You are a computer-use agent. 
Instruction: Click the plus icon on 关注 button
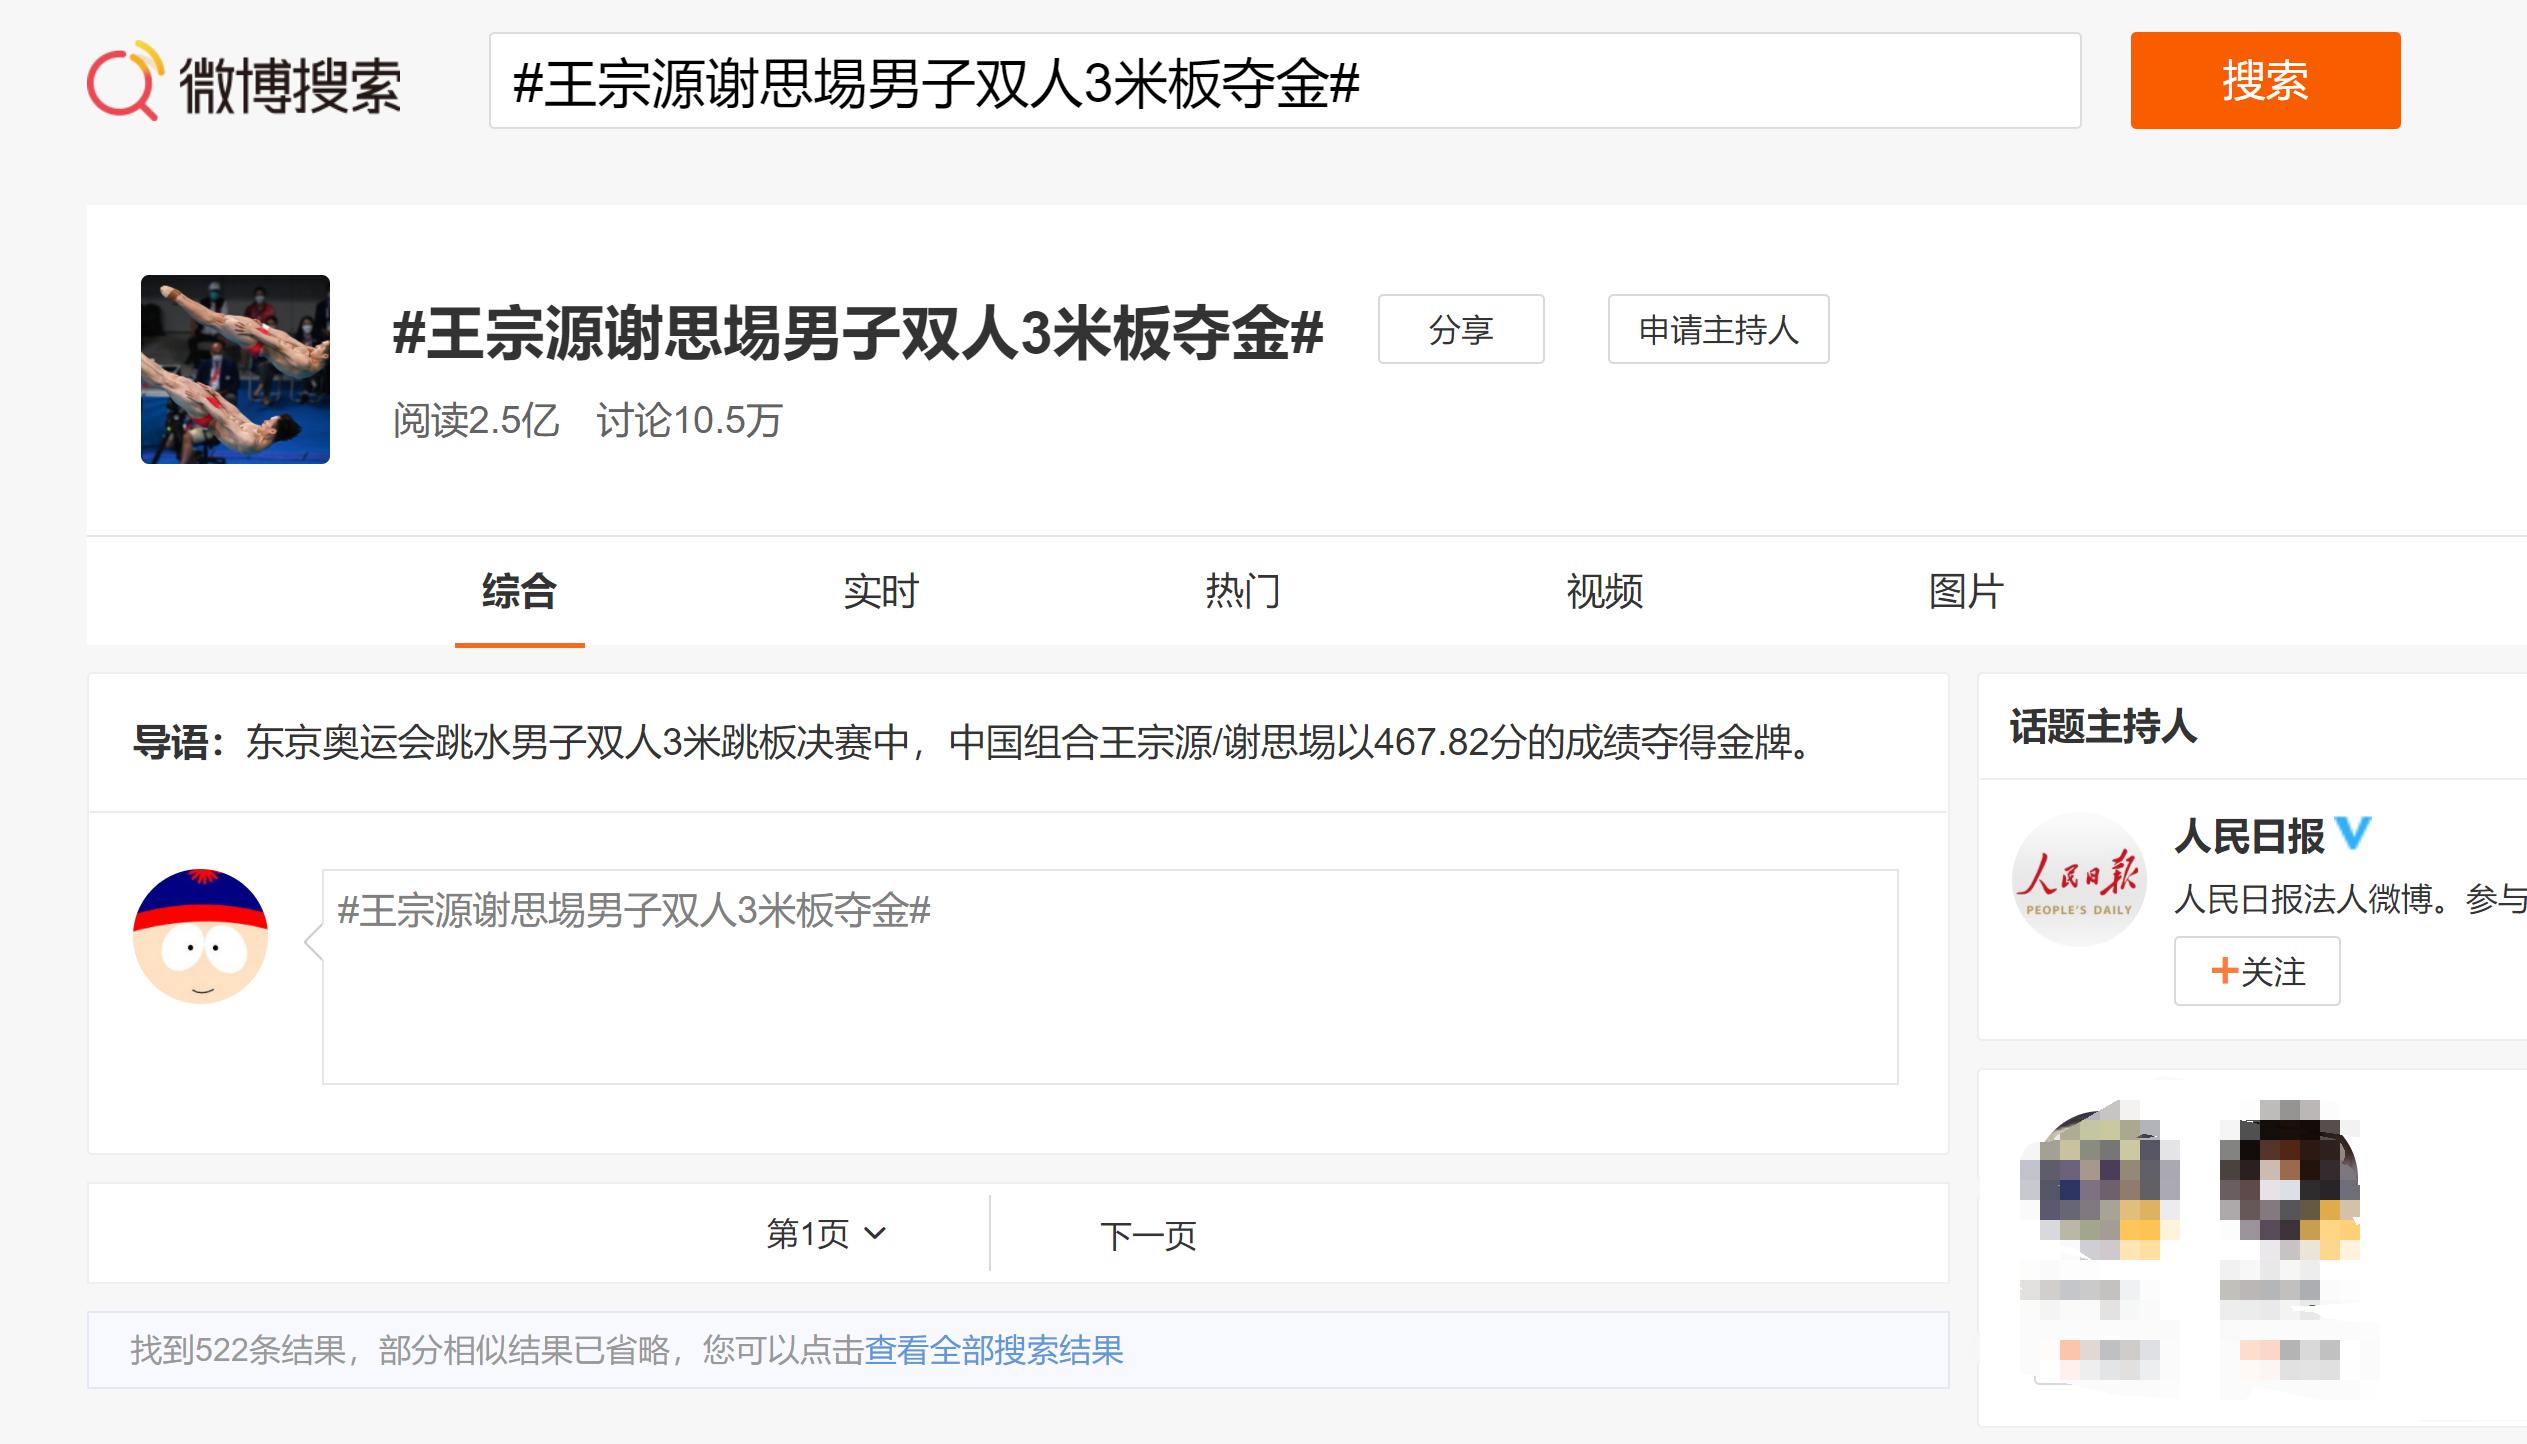click(2224, 970)
